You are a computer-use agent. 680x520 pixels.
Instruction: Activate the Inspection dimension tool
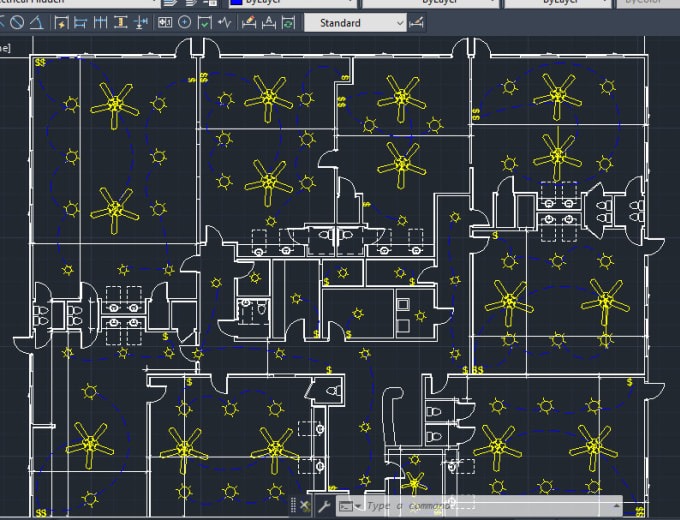pos(205,22)
